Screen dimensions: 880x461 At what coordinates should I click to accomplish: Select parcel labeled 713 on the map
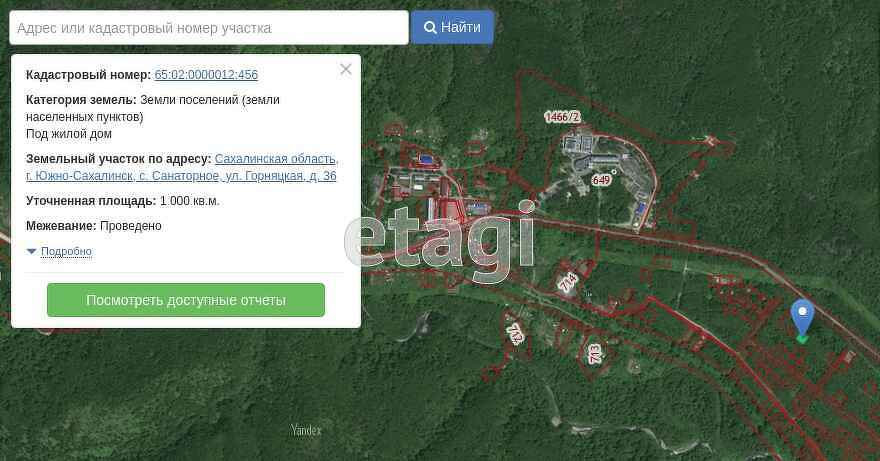[595, 353]
